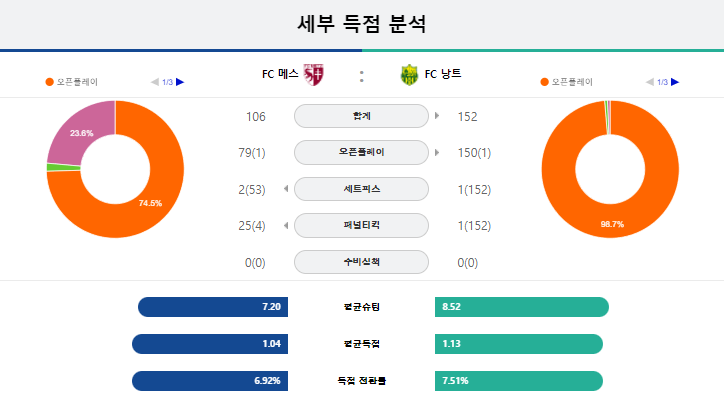Go to next left chart page arrow
This screenshot has width=724, height=398.
[180, 82]
